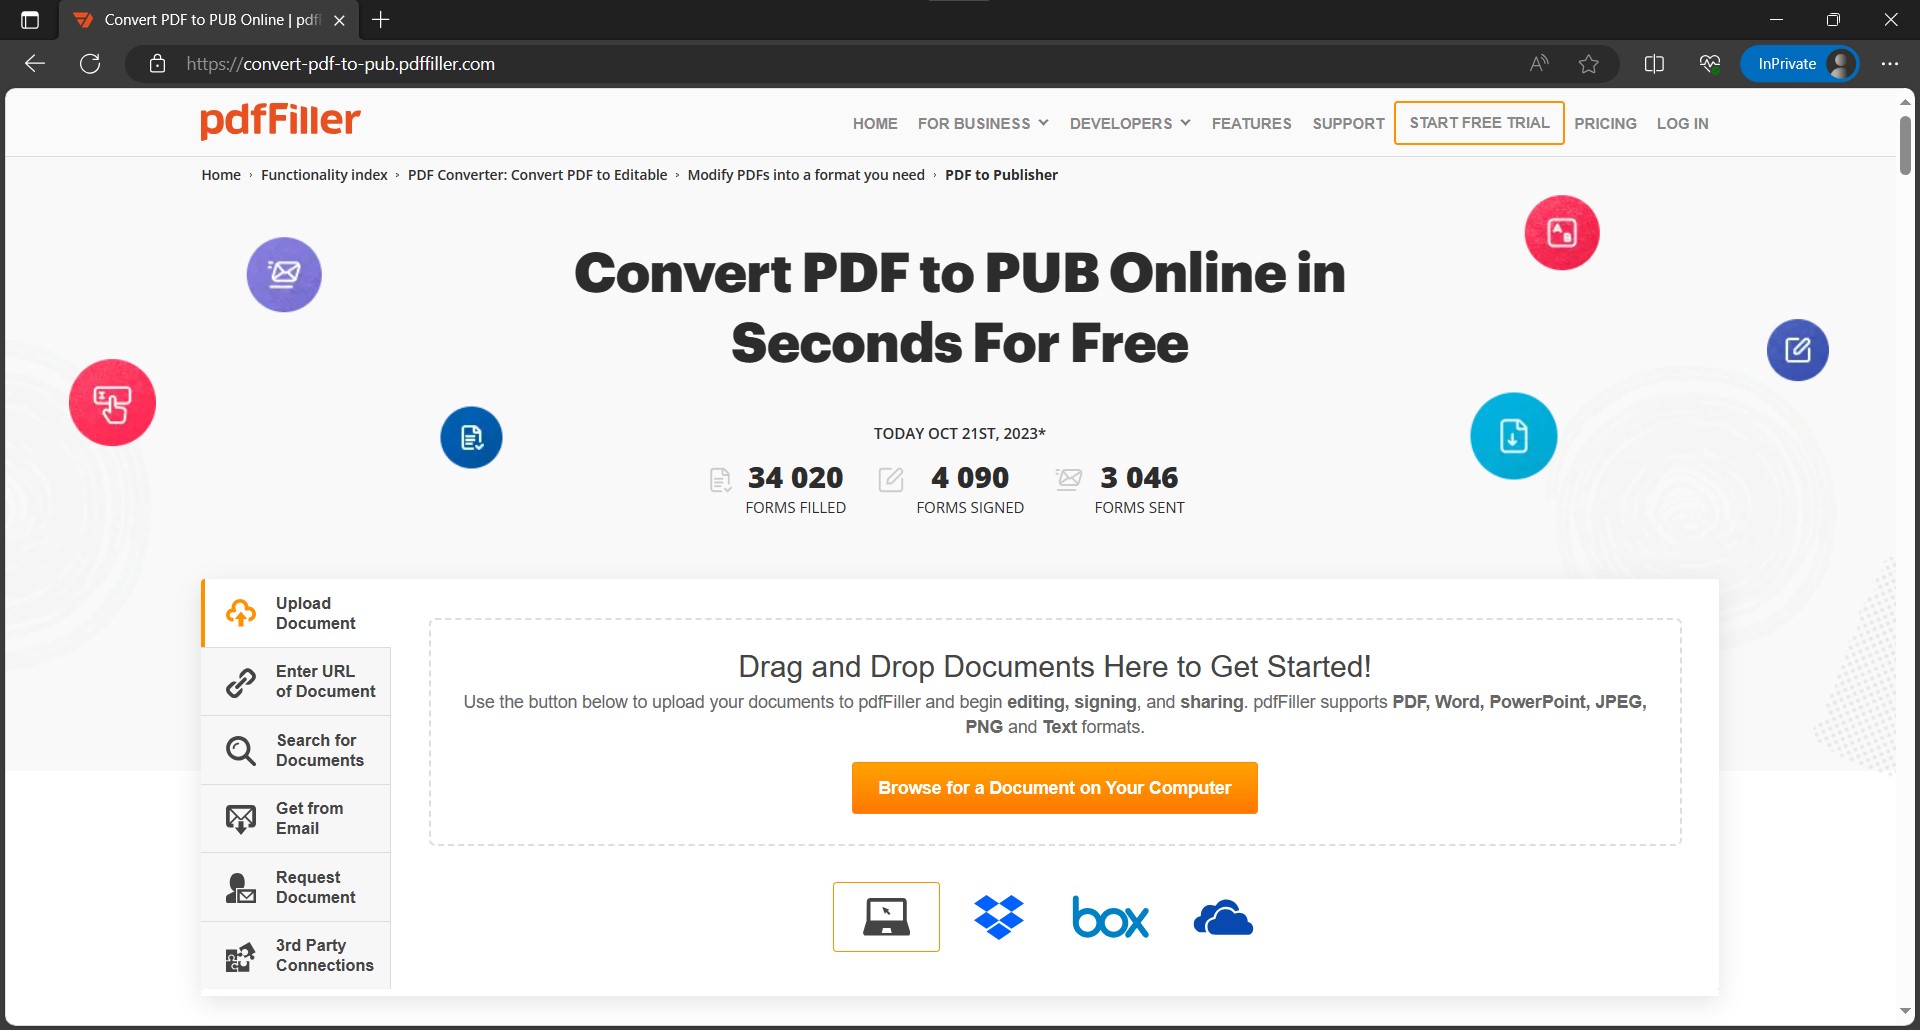
Task: Import a document from OneDrive
Action: click(1222, 917)
